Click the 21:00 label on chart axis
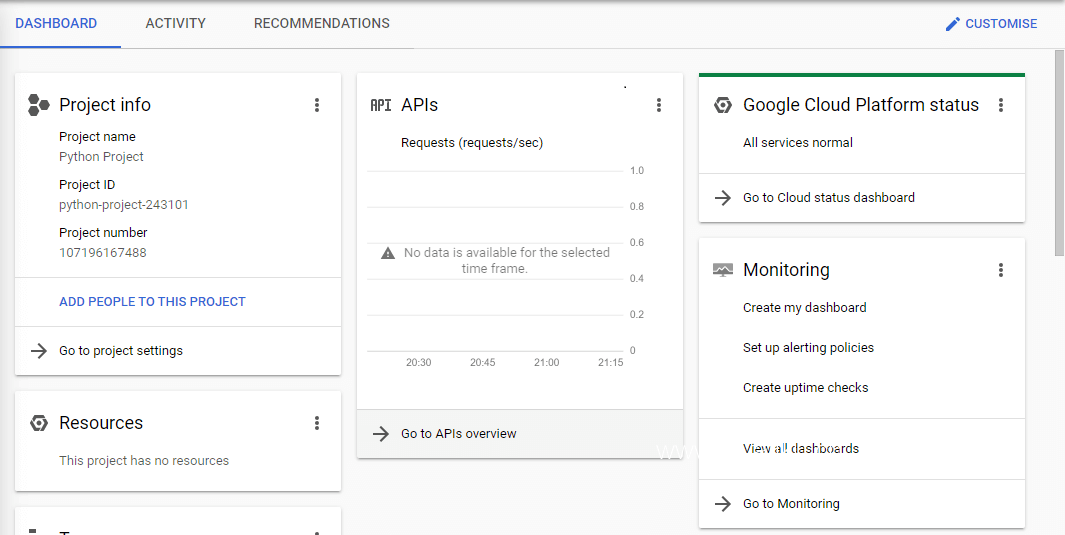The height and width of the screenshot is (535, 1065). (546, 363)
